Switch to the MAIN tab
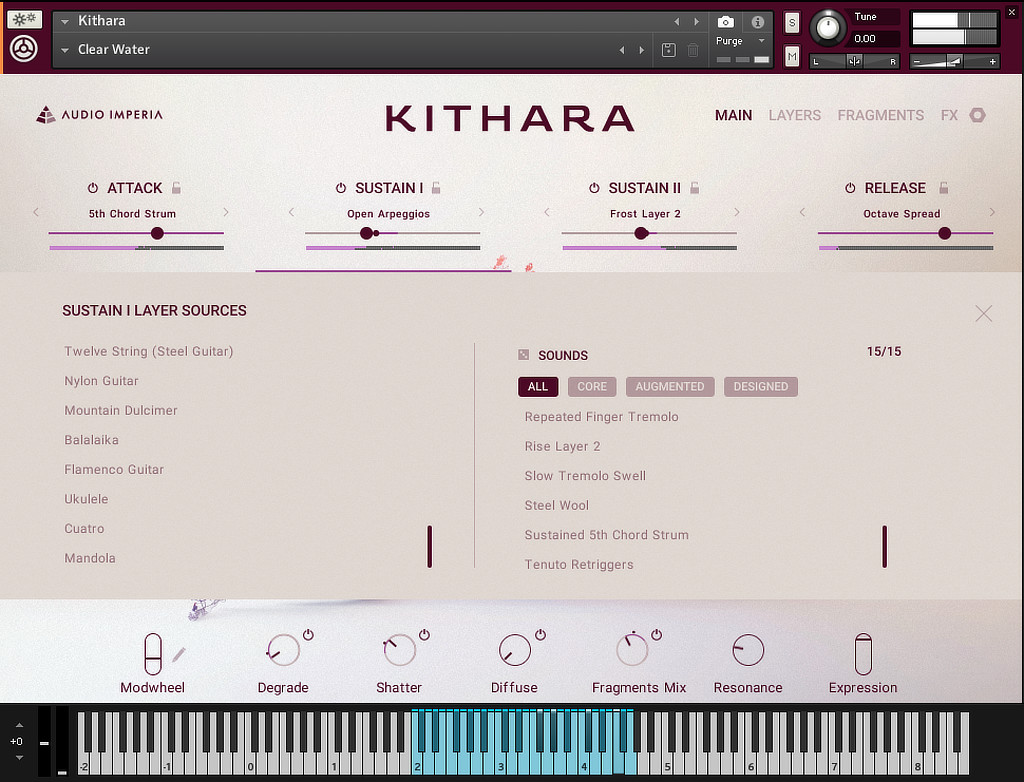 (733, 116)
